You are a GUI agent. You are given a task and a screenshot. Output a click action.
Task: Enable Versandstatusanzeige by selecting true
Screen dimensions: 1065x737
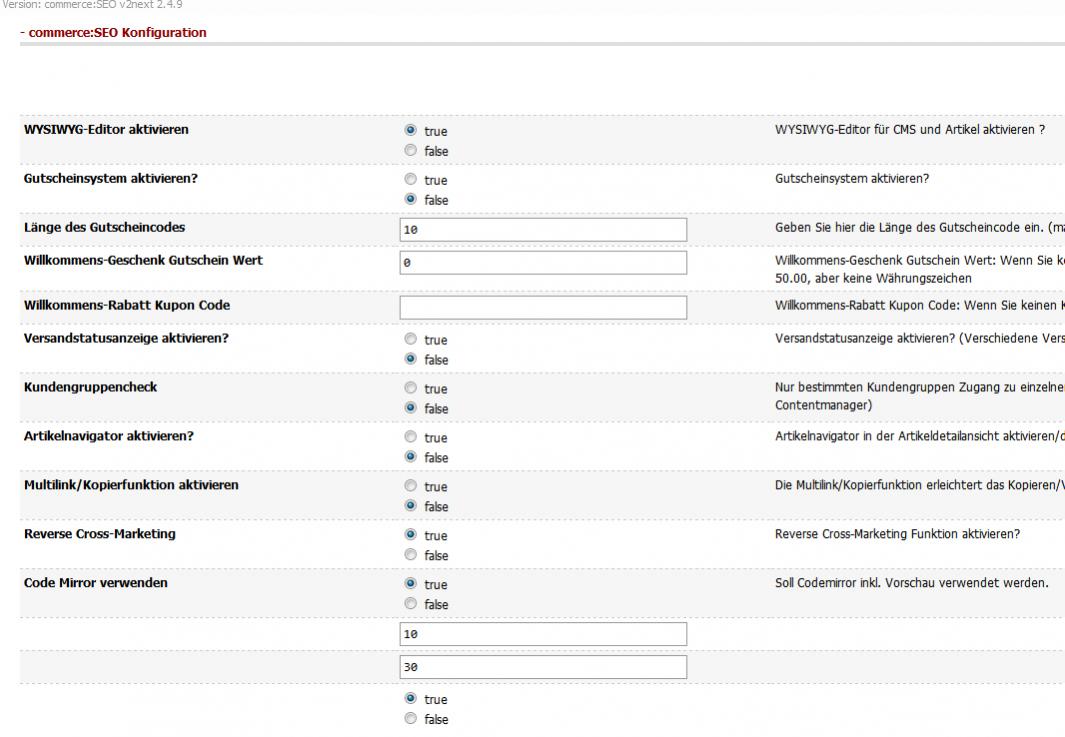410,340
